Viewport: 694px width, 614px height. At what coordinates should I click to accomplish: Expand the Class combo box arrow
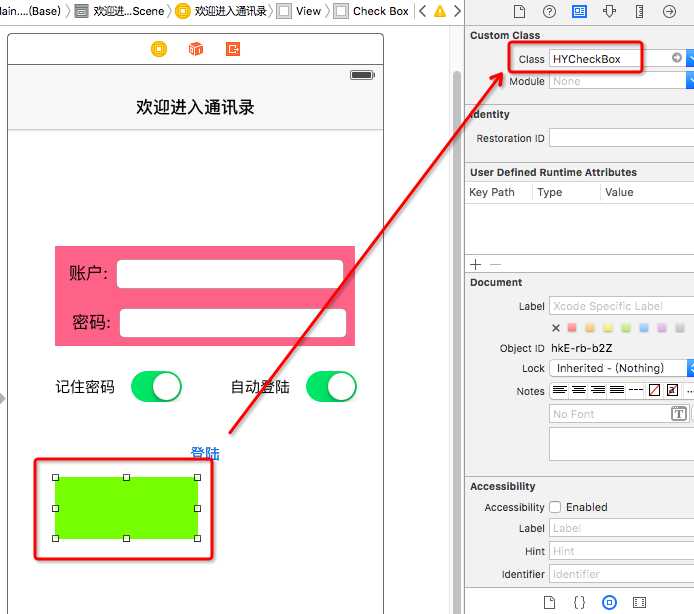(x=689, y=59)
